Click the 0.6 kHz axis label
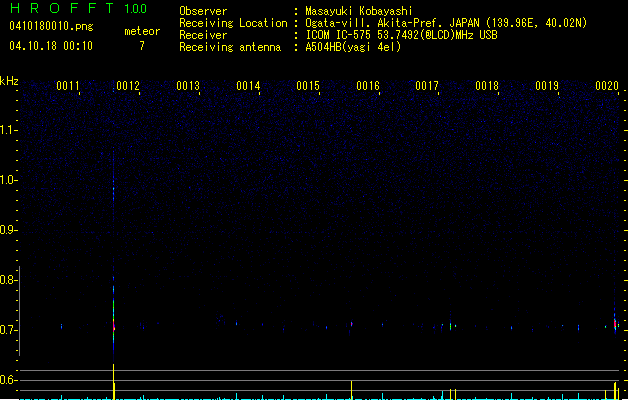 coord(8,380)
